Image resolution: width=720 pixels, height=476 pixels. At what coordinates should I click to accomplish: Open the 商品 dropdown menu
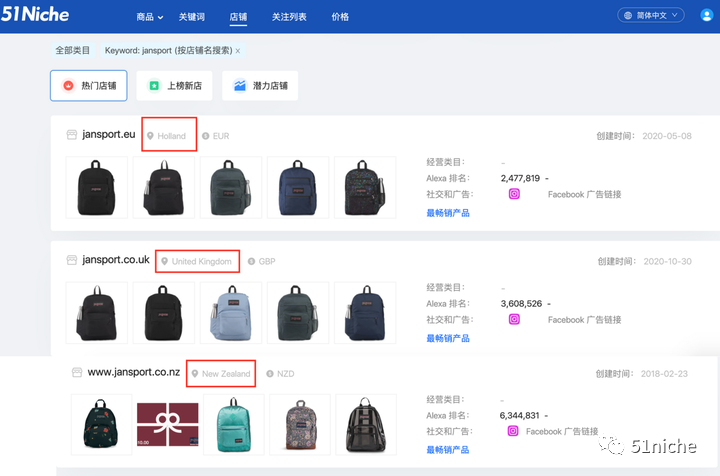click(x=150, y=17)
